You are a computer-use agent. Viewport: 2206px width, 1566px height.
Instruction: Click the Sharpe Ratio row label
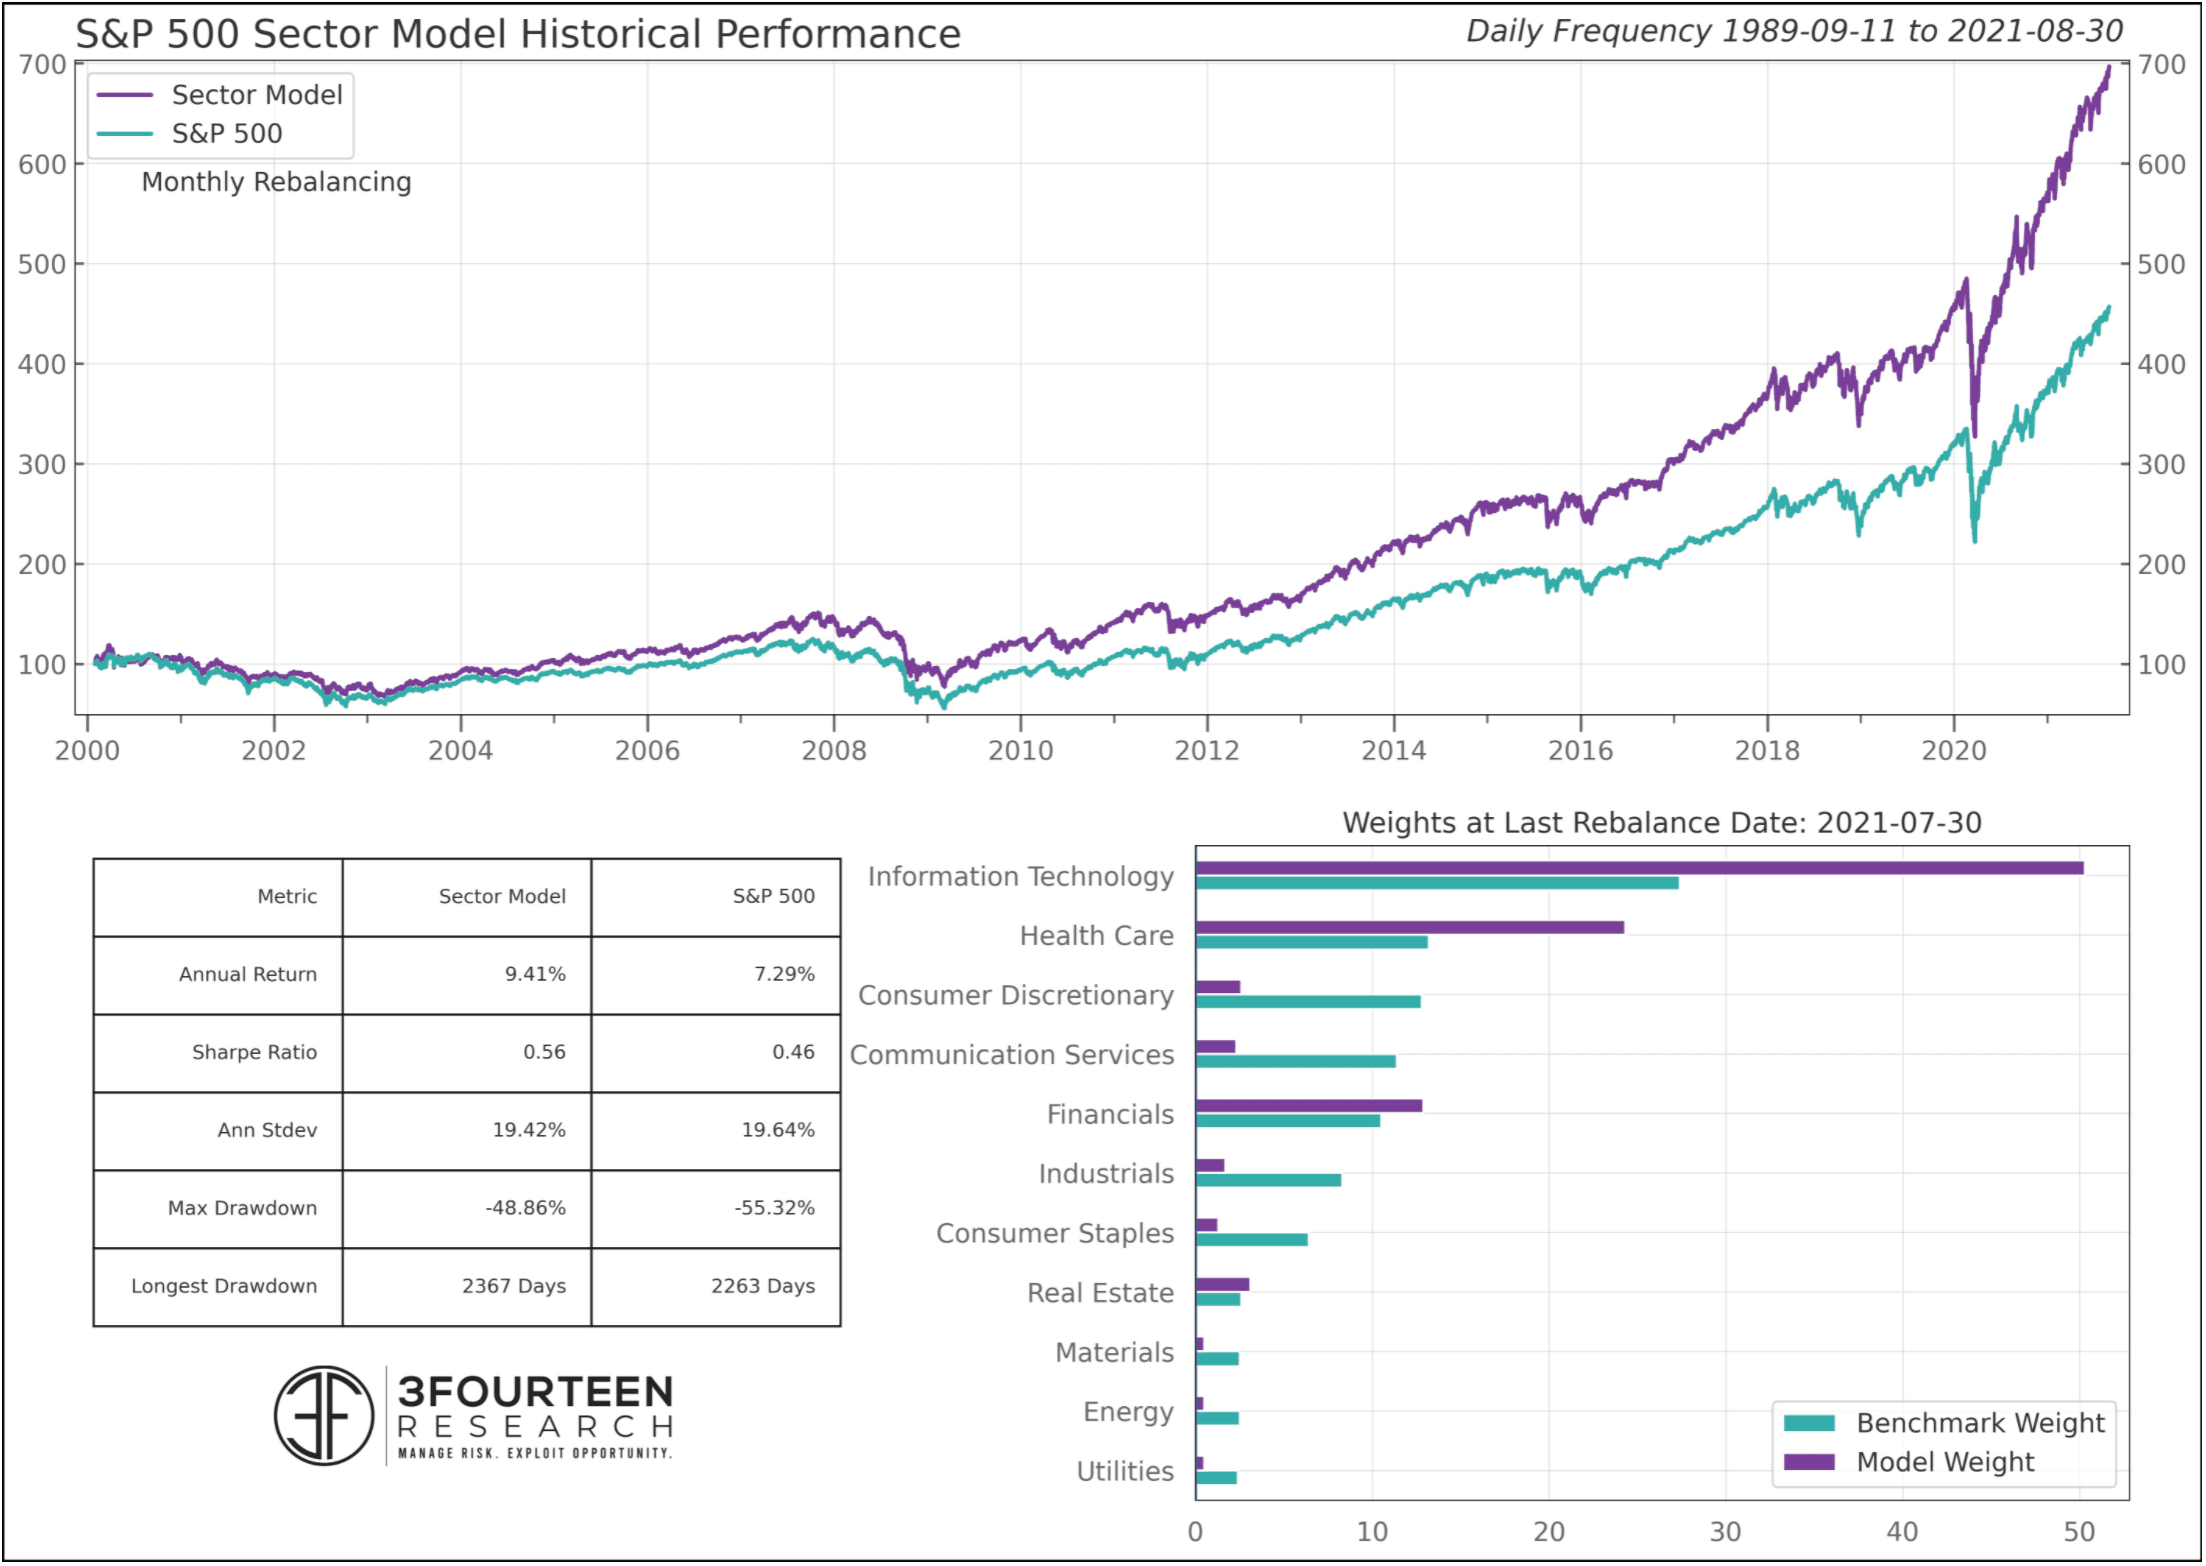254,1052
